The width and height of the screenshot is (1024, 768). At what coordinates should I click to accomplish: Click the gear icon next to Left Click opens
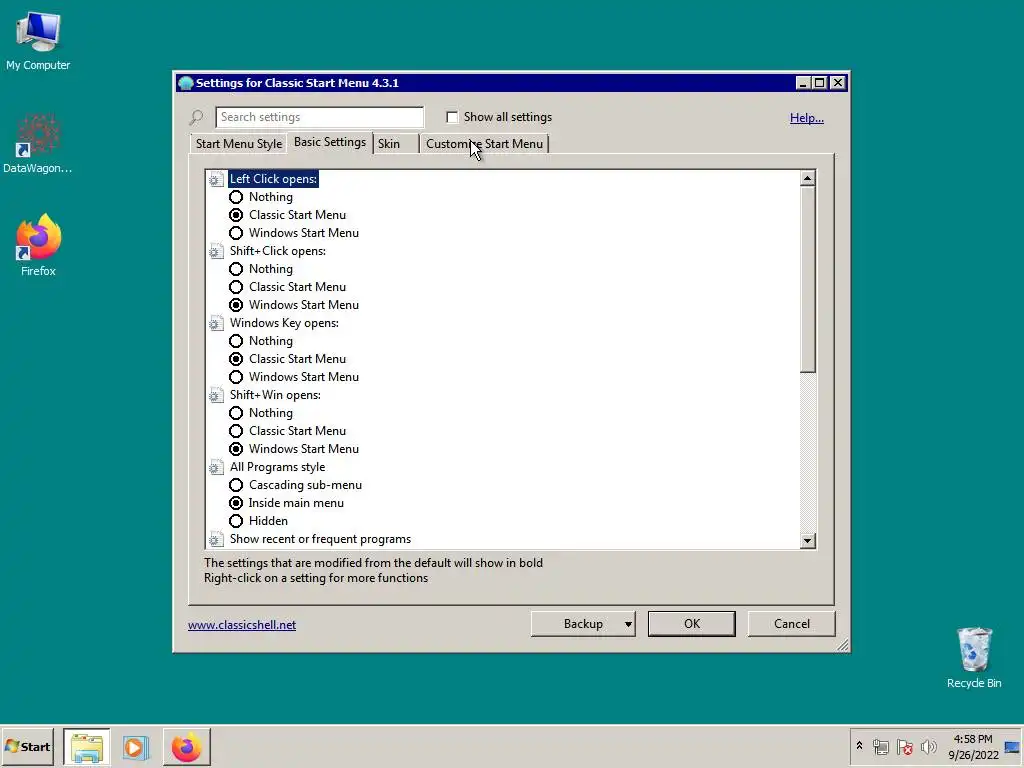[216, 179]
